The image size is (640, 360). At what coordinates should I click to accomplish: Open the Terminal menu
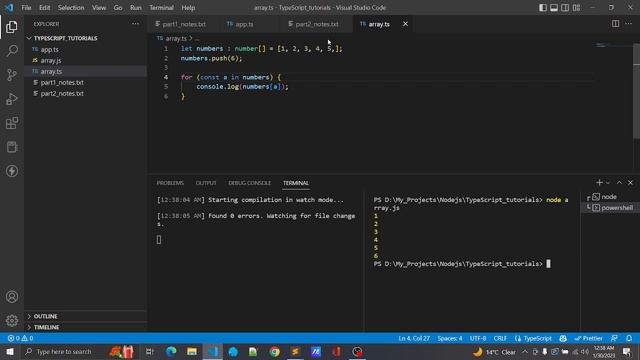161,7
